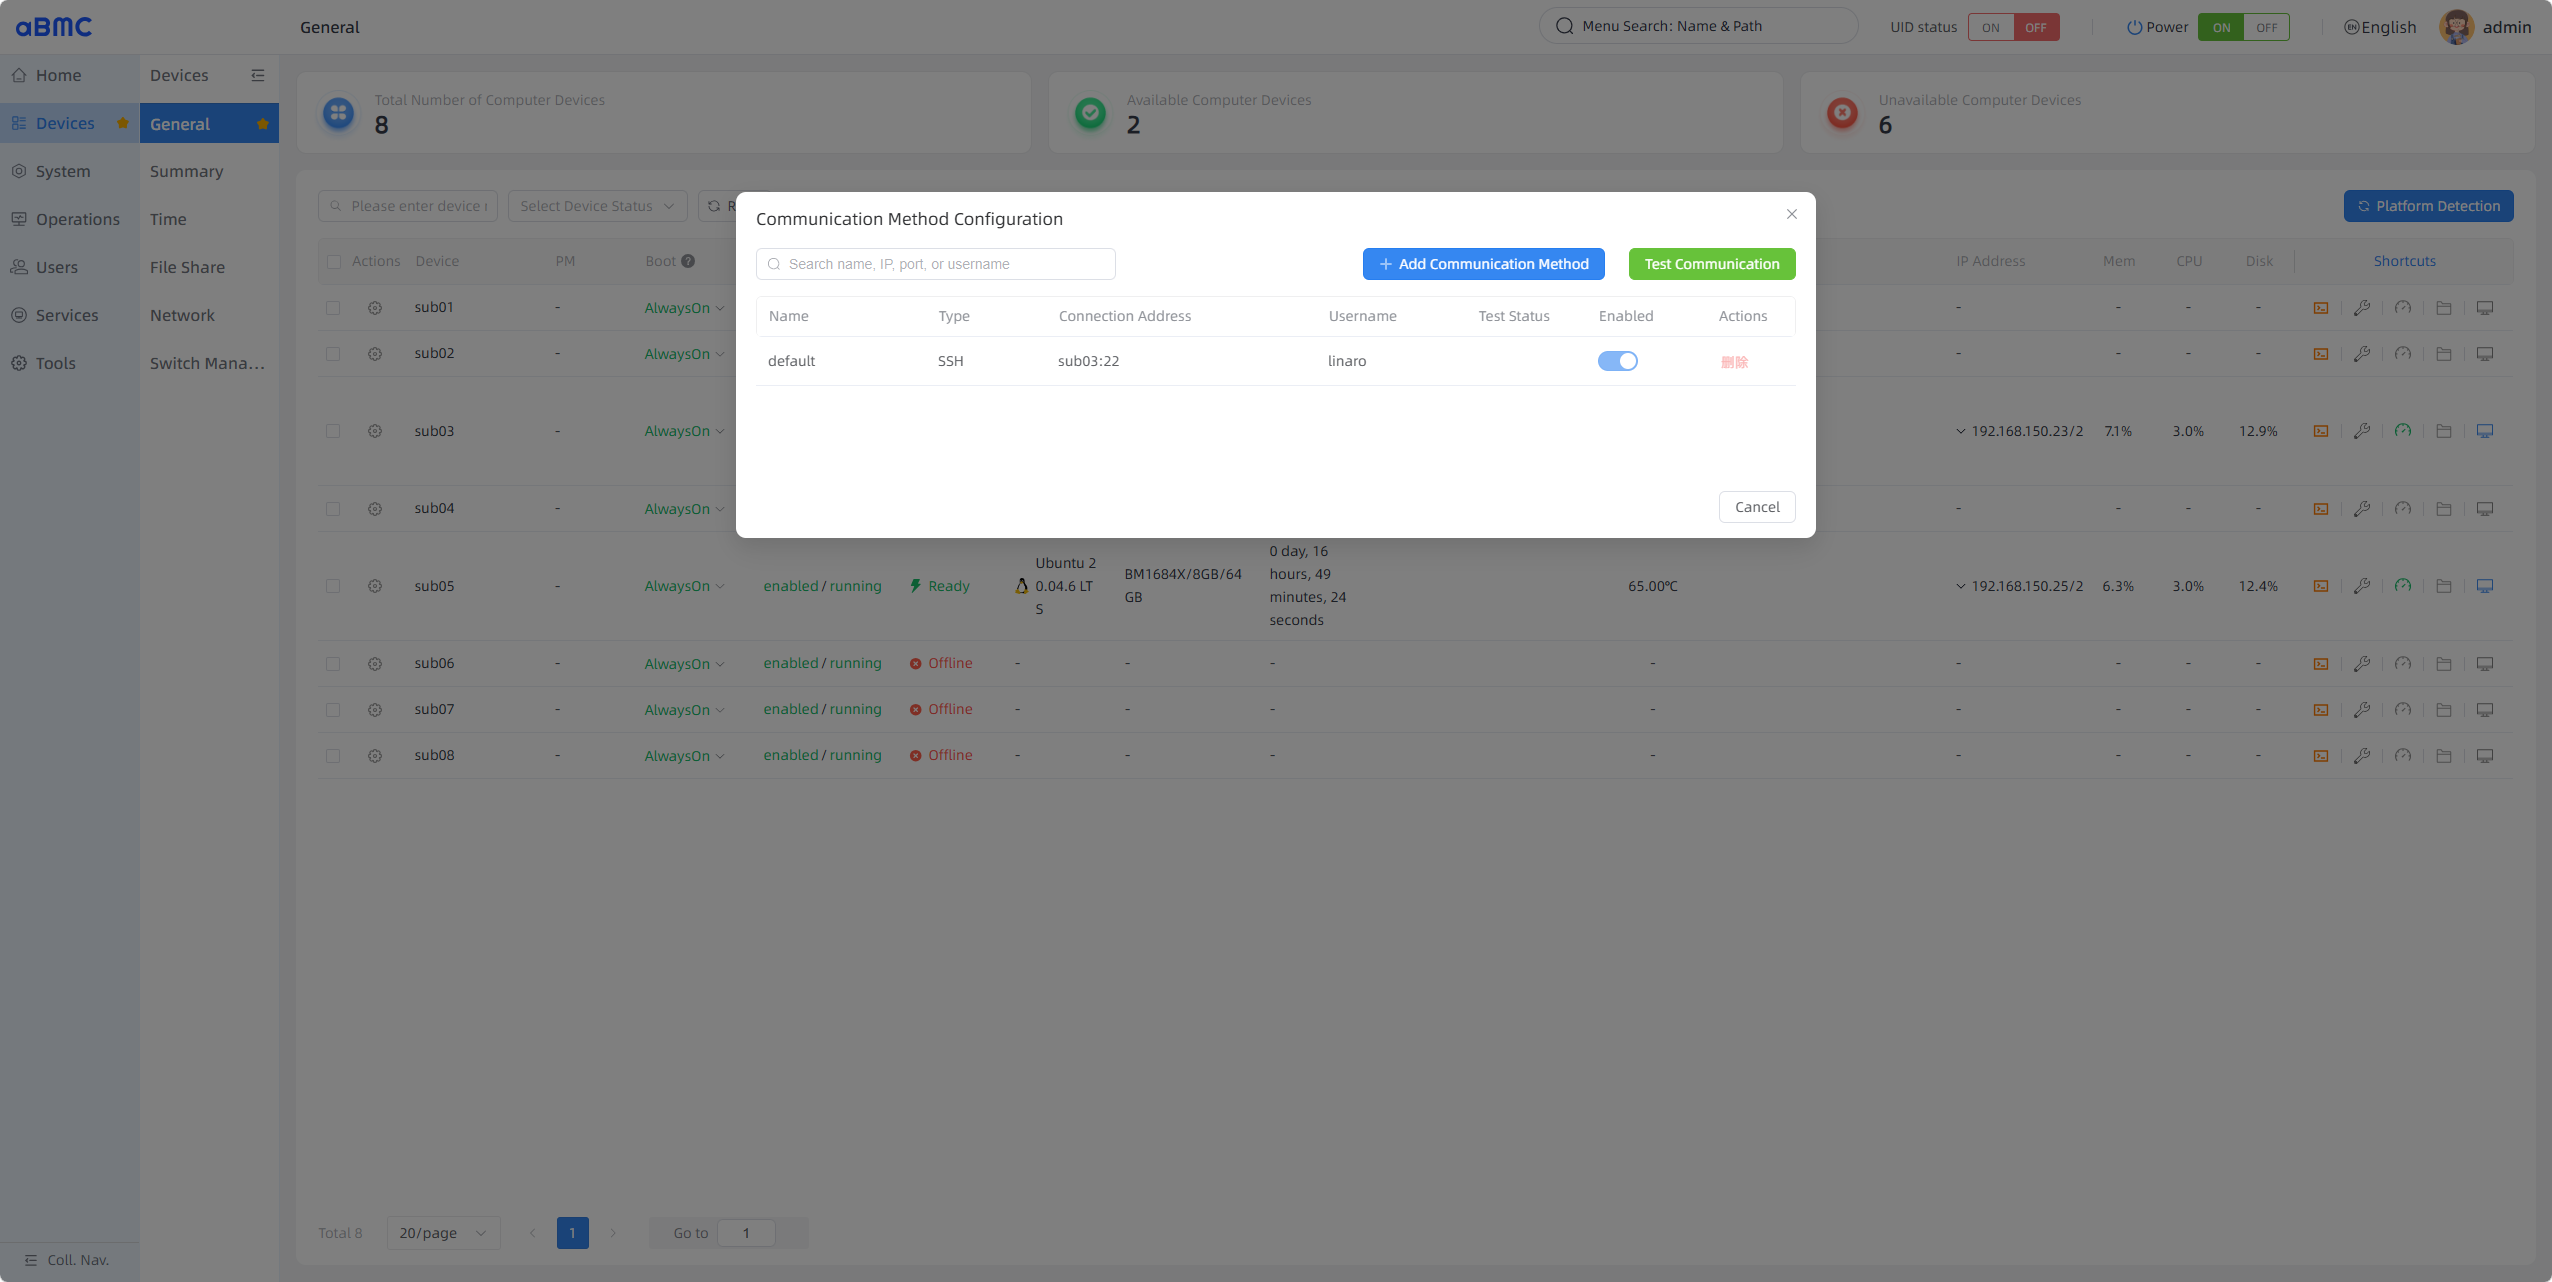Open File Share submenu item
The height and width of the screenshot is (1282, 2552).
(x=209, y=267)
